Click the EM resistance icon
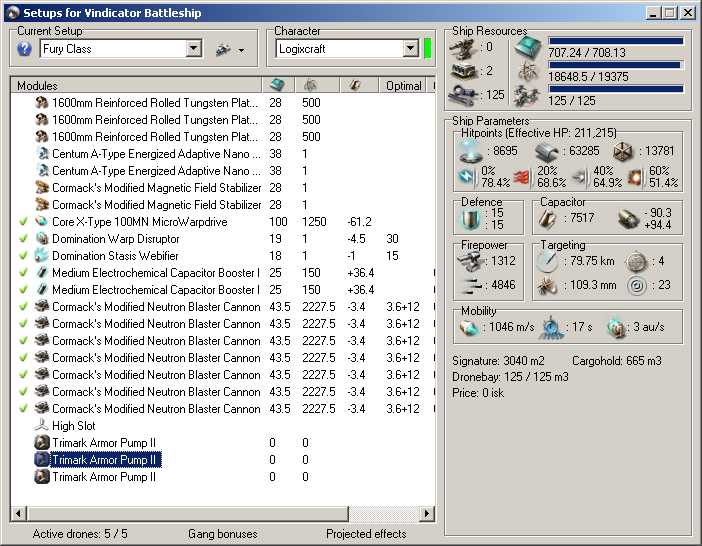This screenshot has height=546, width=702. tap(467, 177)
